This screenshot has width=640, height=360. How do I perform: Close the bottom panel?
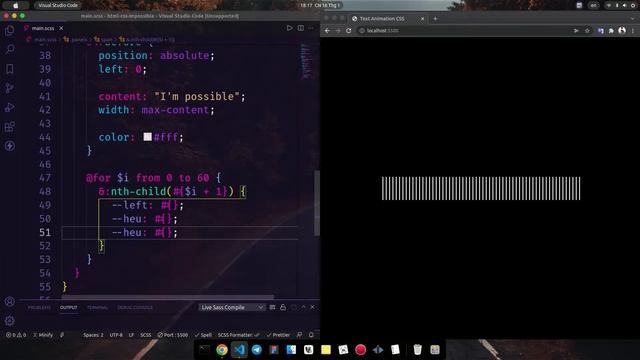[313, 307]
